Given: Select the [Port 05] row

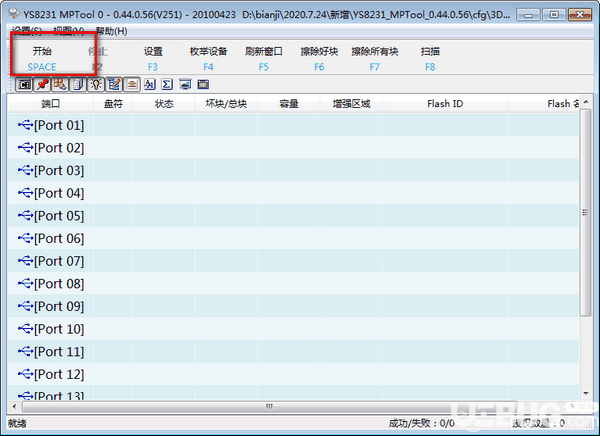Looking at the screenshot, I should (293, 215).
